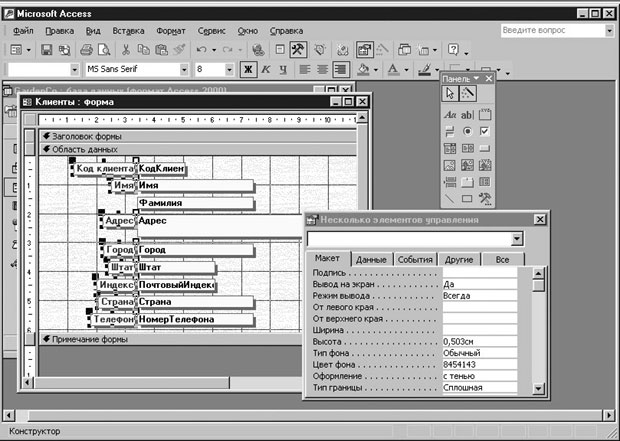Set center text alignment
Image resolution: width=620 pixels, height=441 pixels.
(x=322, y=70)
